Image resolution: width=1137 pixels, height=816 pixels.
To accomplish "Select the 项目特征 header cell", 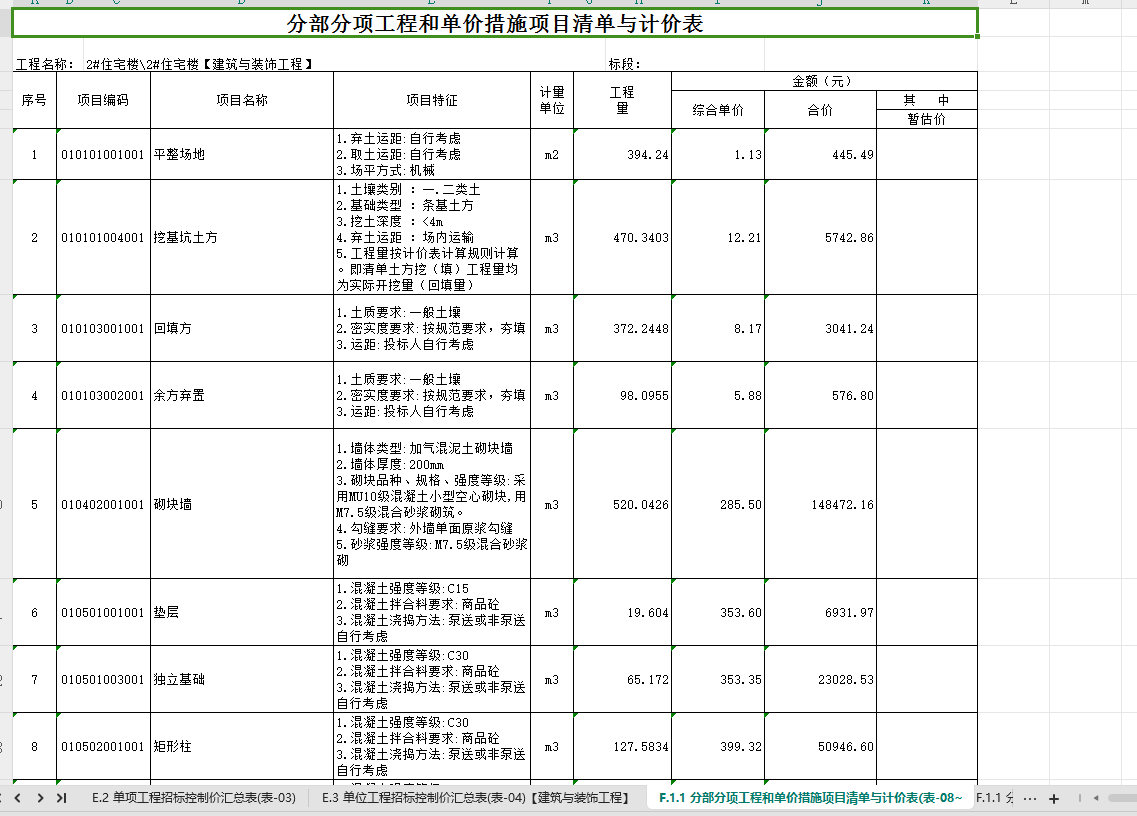I will coord(431,100).
